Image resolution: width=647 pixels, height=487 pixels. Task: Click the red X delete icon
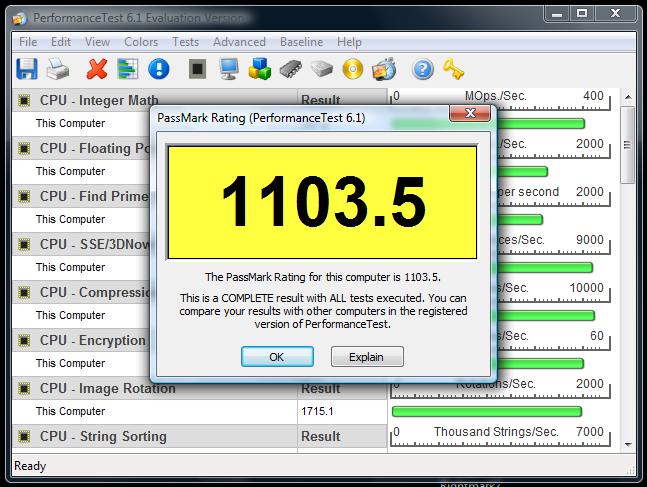click(x=97, y=69)
